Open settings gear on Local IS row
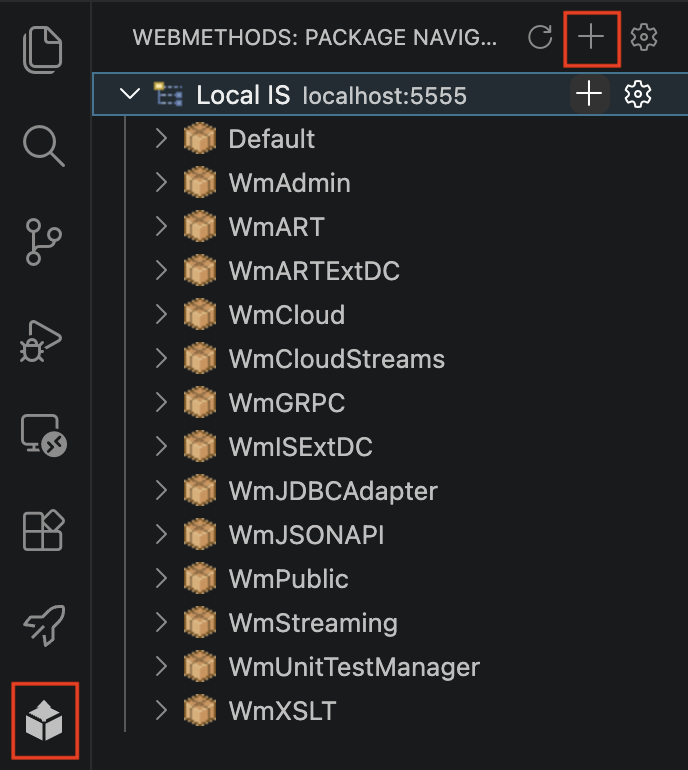Screen dimensions: 688x770 tap(638, 94)
